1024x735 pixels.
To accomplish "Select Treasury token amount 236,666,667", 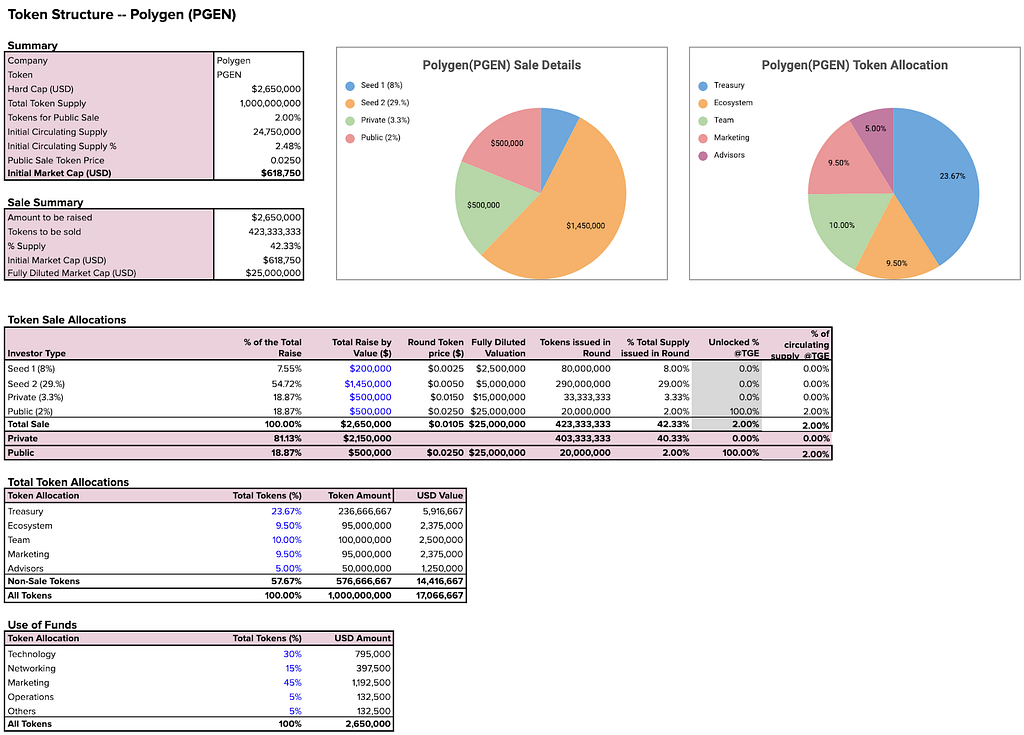I will [x=364, y=512].
